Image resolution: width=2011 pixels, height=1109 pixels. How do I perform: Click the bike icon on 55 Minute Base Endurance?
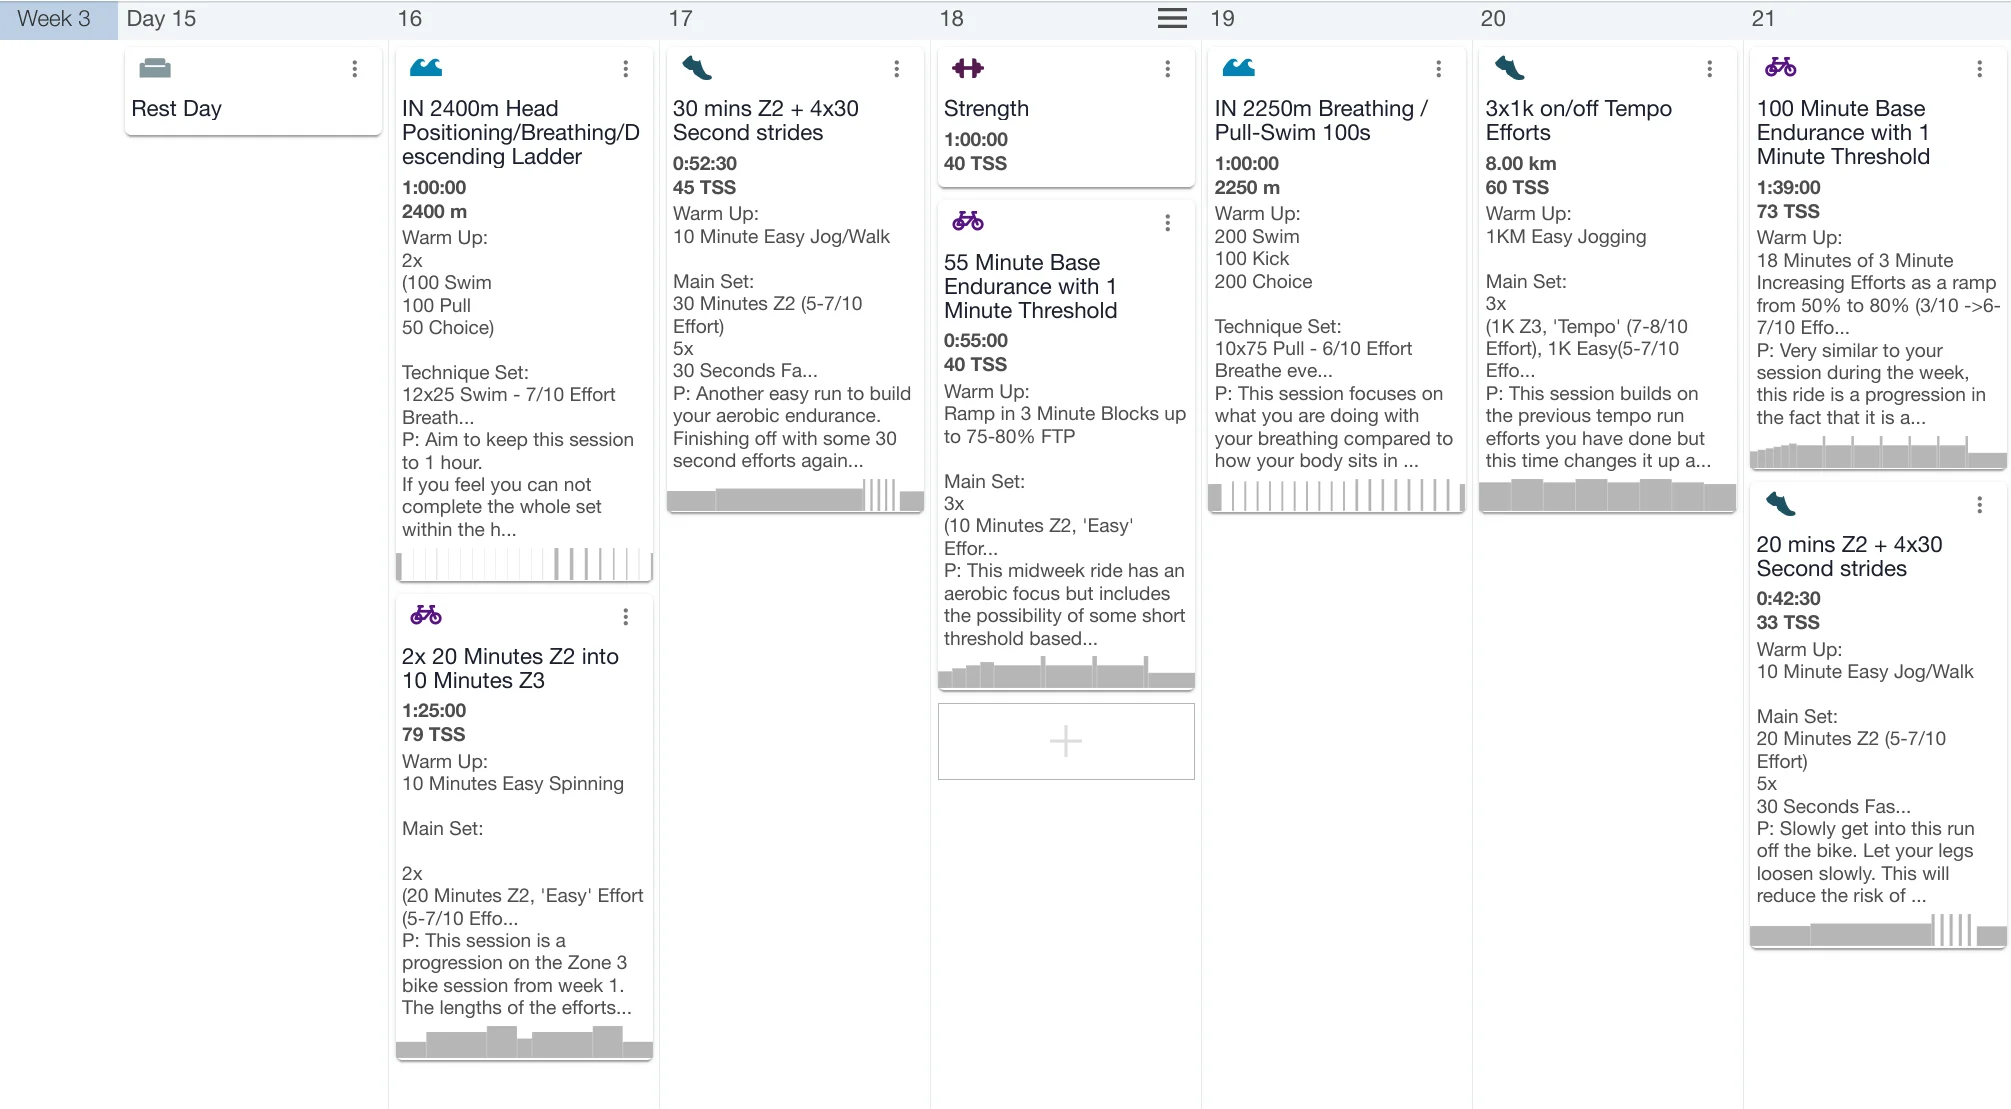(x=968, y=221)
